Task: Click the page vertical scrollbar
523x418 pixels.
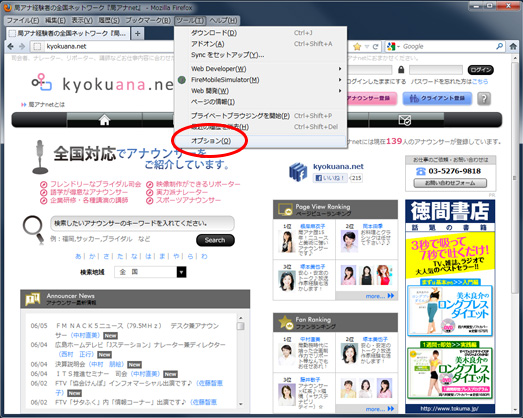Action: [514, 177]
